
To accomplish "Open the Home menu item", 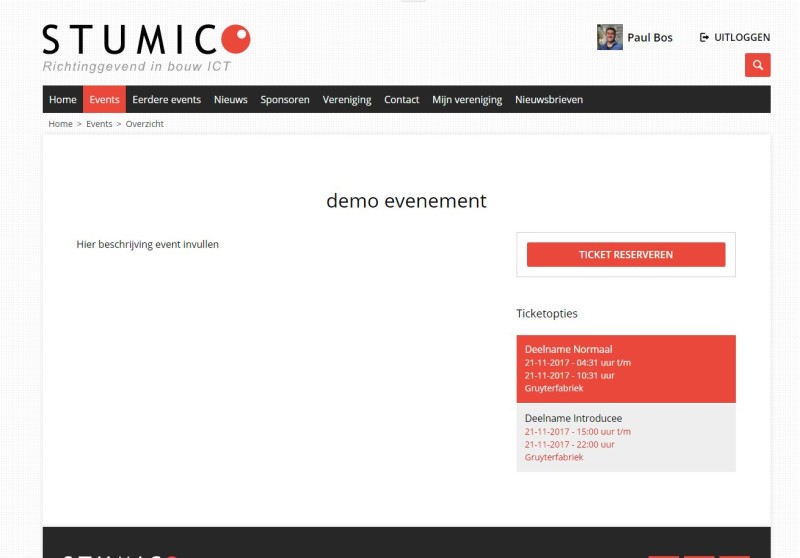I will click(63, 100).
